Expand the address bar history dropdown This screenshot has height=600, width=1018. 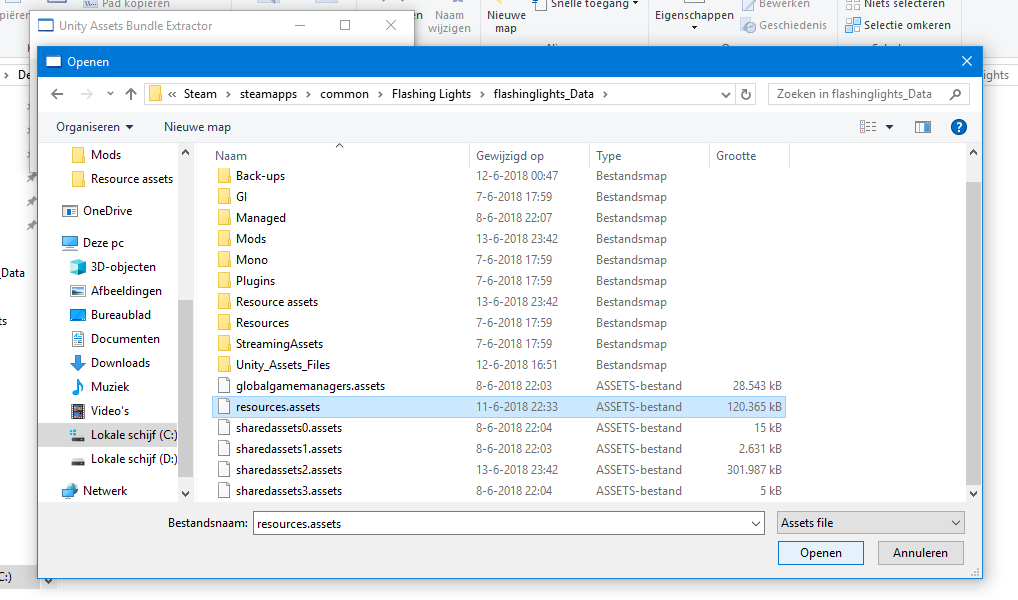pos(725,95)
